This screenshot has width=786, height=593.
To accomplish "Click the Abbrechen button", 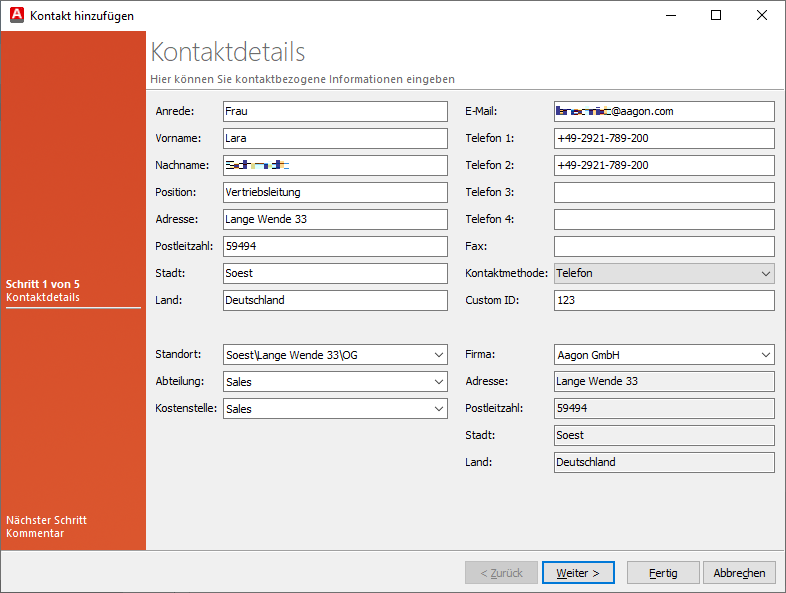I will pyautogui.click(x=740, y=573).
